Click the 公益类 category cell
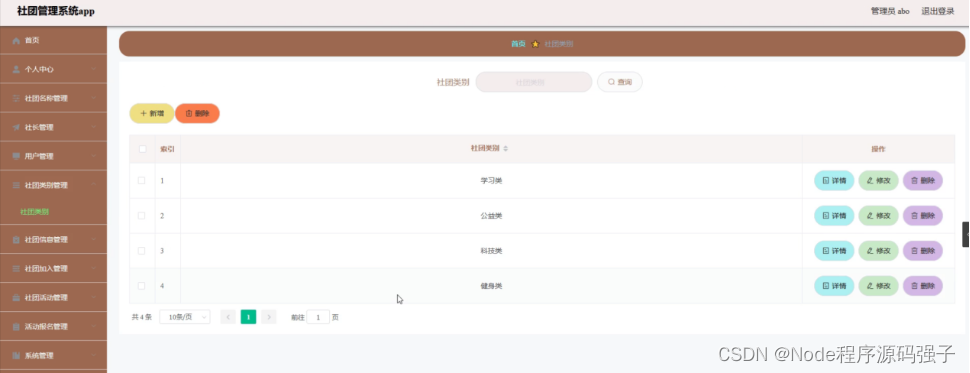Viewport: 970px width, 373px height. 491,216
